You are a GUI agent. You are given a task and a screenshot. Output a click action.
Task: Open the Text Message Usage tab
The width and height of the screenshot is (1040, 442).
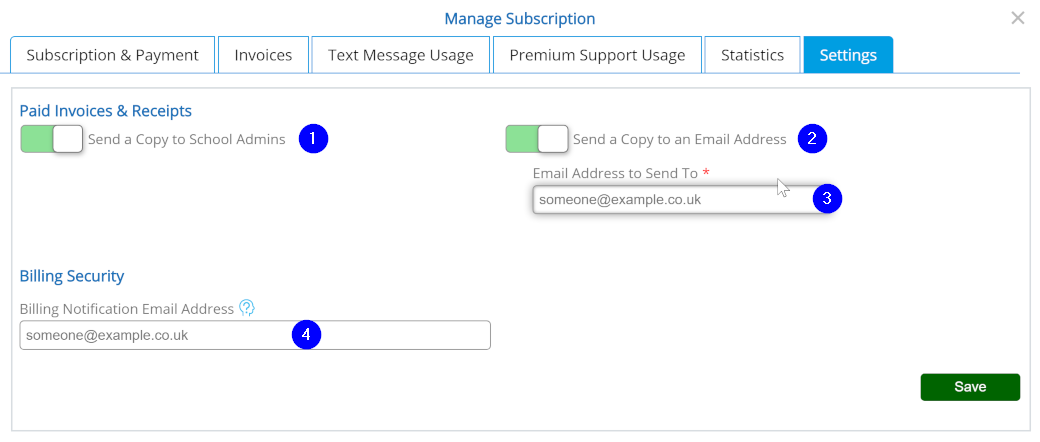point(401,55)
